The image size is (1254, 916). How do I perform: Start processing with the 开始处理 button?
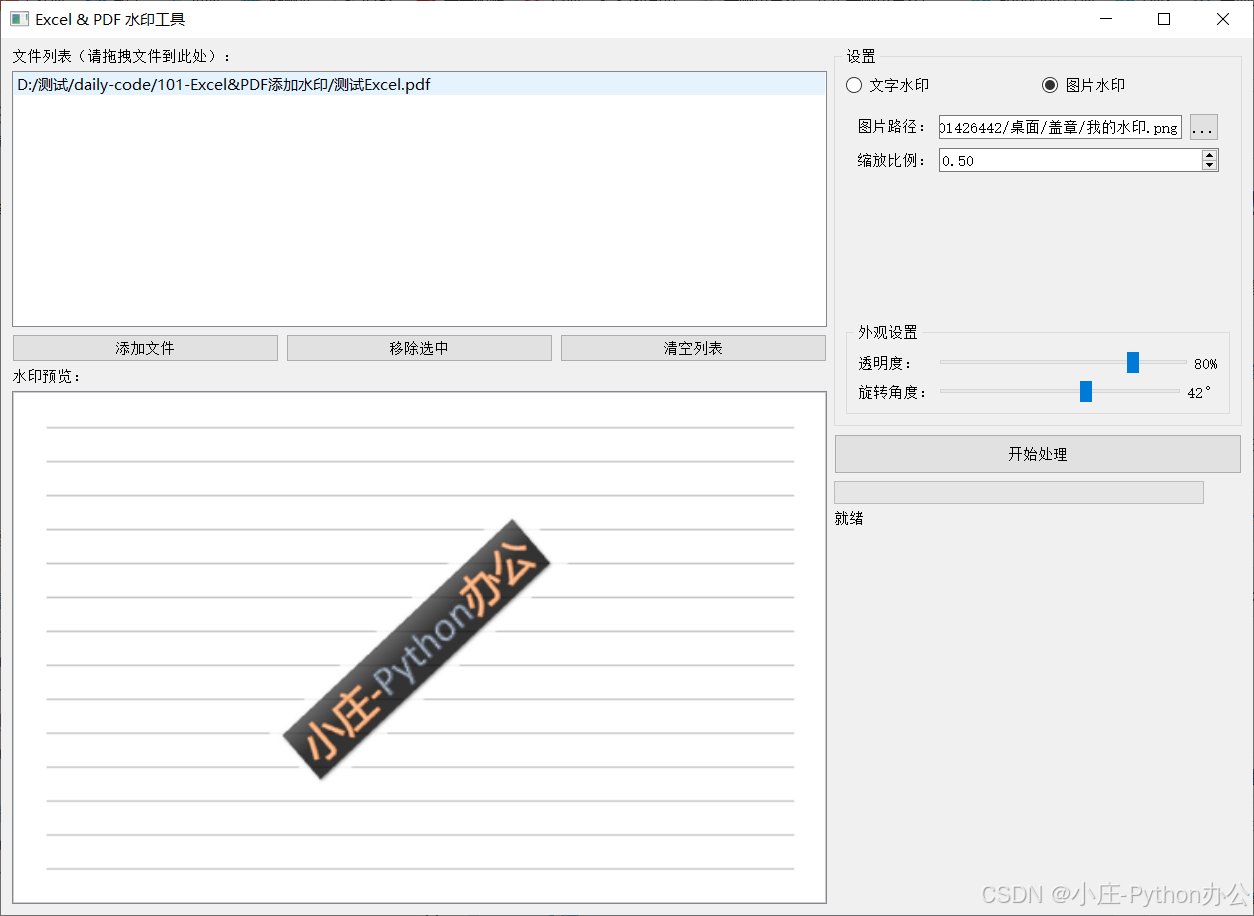(x=1038, y=453)
